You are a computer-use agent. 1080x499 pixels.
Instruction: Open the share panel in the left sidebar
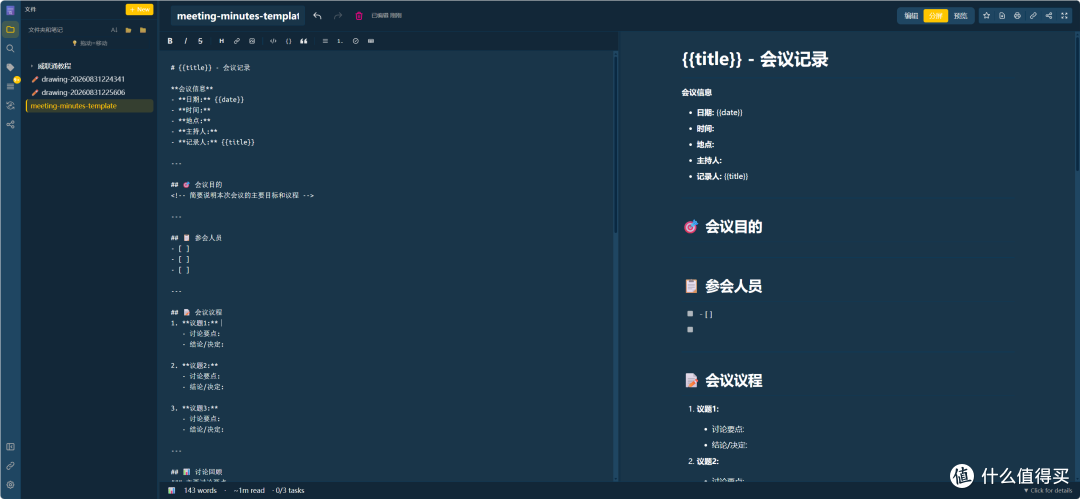point(10,125)
